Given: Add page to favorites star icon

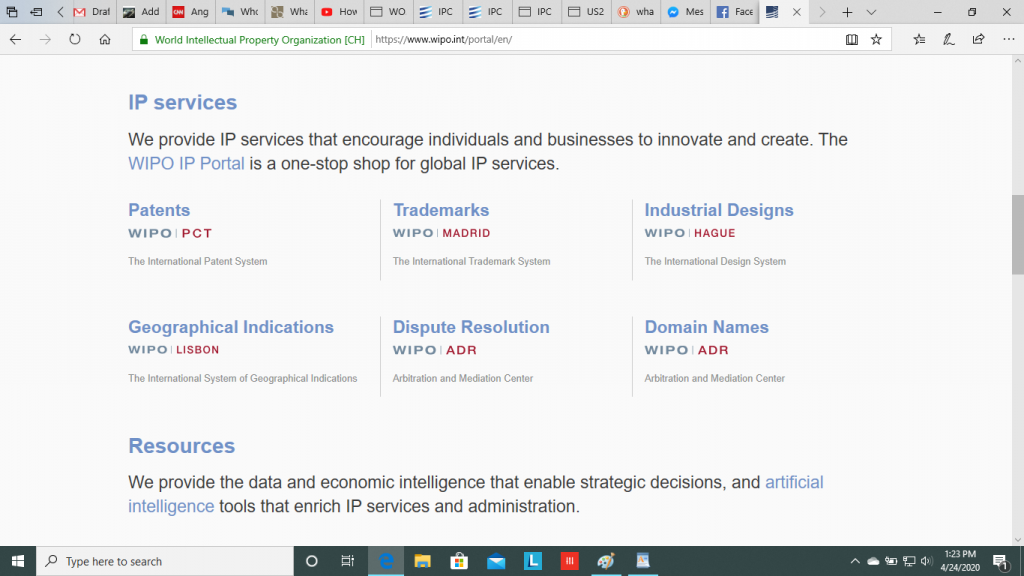Looking at the screenshot, I should point(876,40).
